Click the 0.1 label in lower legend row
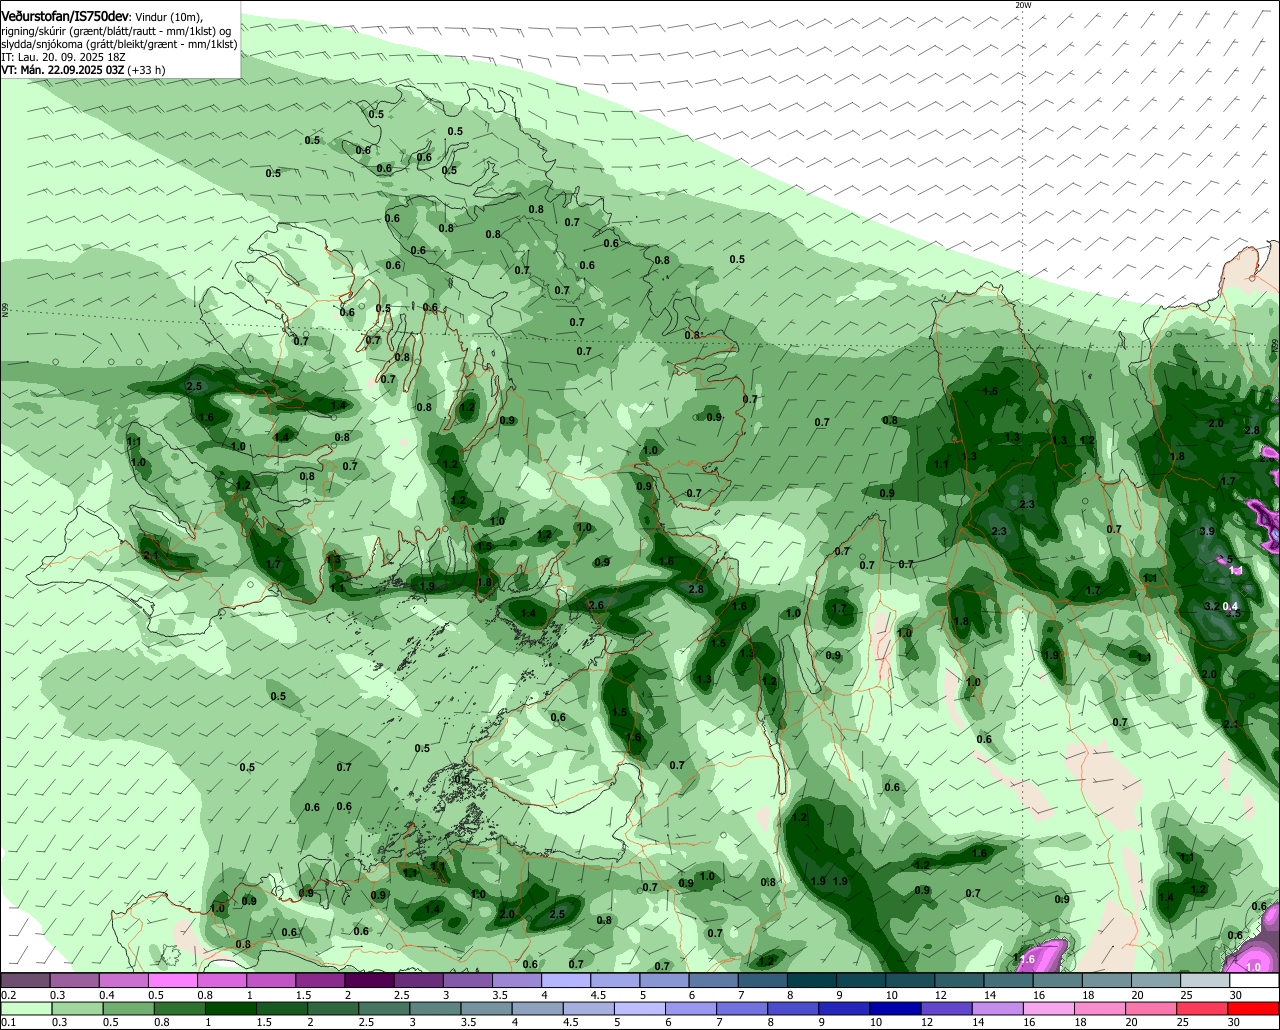 coord(8,1023)
